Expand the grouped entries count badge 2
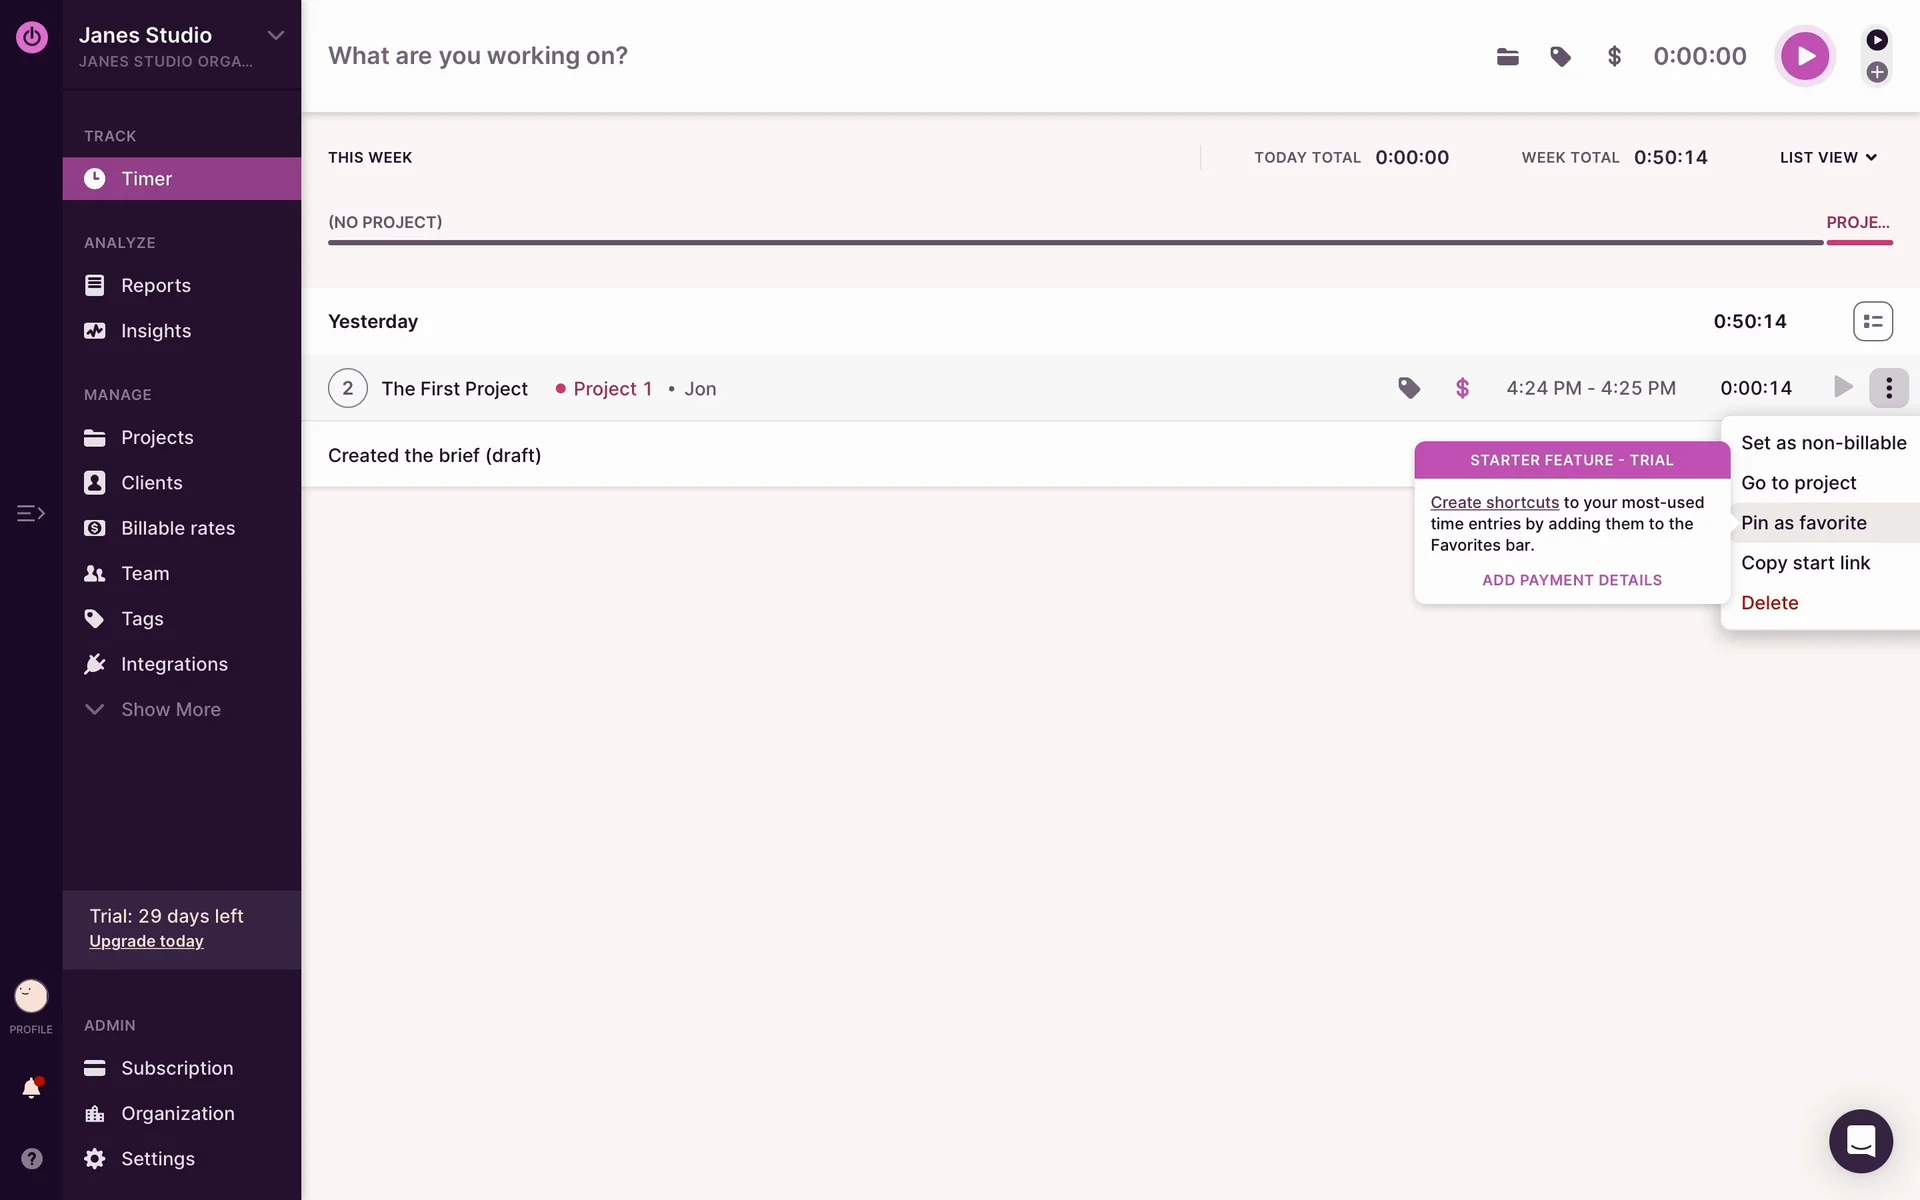This screenshot has height=1200, width=1920. pyautogui.click(x=347, y=388)
